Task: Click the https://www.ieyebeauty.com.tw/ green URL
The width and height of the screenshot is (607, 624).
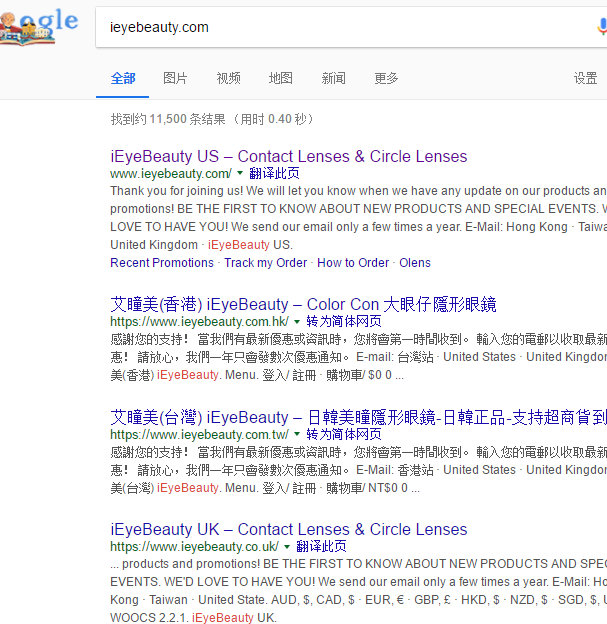Action: 199,435
